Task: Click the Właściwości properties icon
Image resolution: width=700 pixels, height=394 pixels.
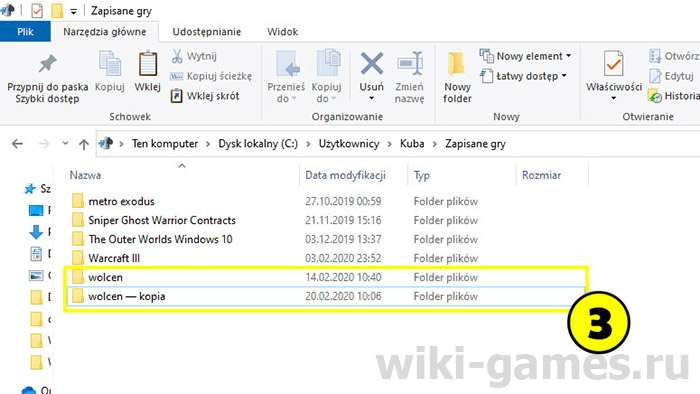Action: click(614, 63)
